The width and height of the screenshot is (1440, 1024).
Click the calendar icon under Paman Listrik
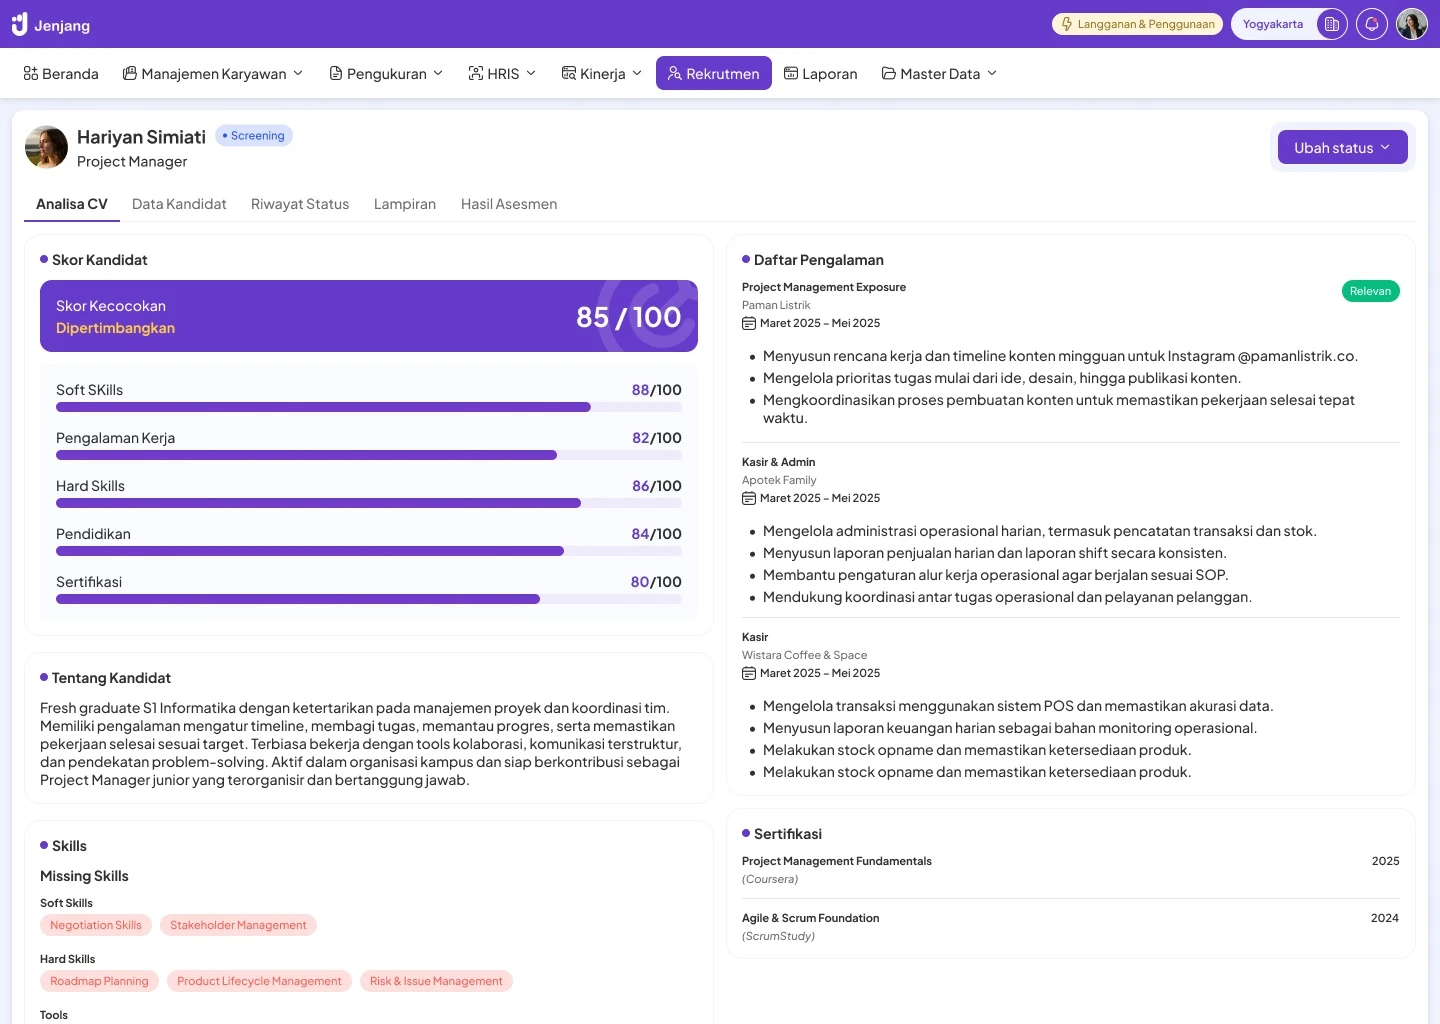749,323
